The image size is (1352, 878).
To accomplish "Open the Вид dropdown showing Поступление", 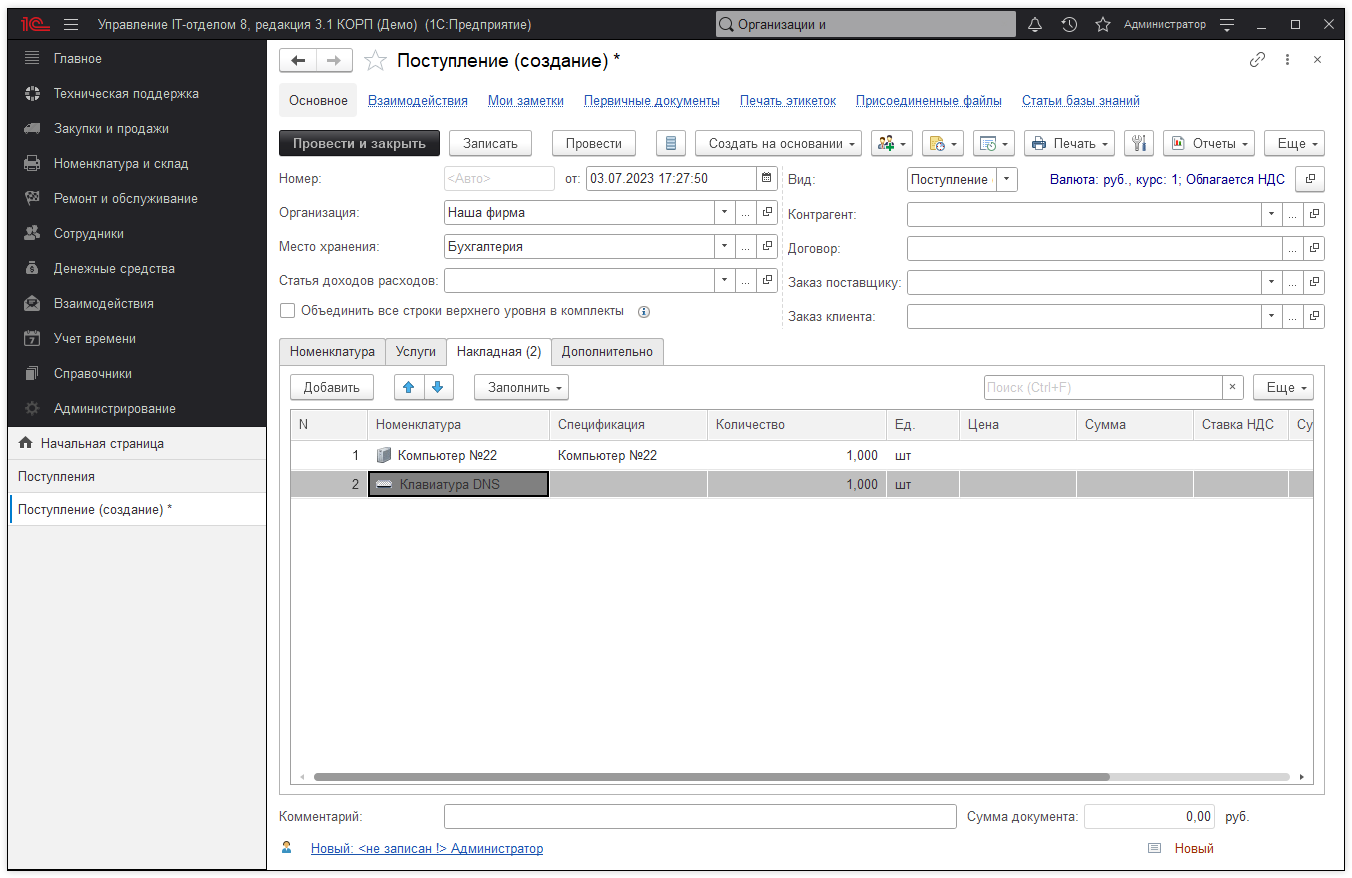I will coord(1004,179).
